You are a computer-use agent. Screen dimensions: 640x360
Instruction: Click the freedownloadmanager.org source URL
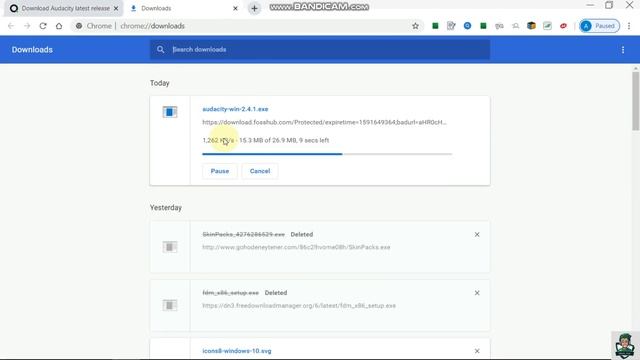(299, 305)
